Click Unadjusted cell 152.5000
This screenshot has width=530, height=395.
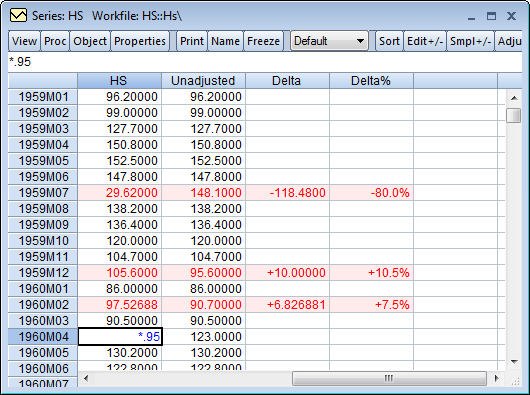(203, 161)
